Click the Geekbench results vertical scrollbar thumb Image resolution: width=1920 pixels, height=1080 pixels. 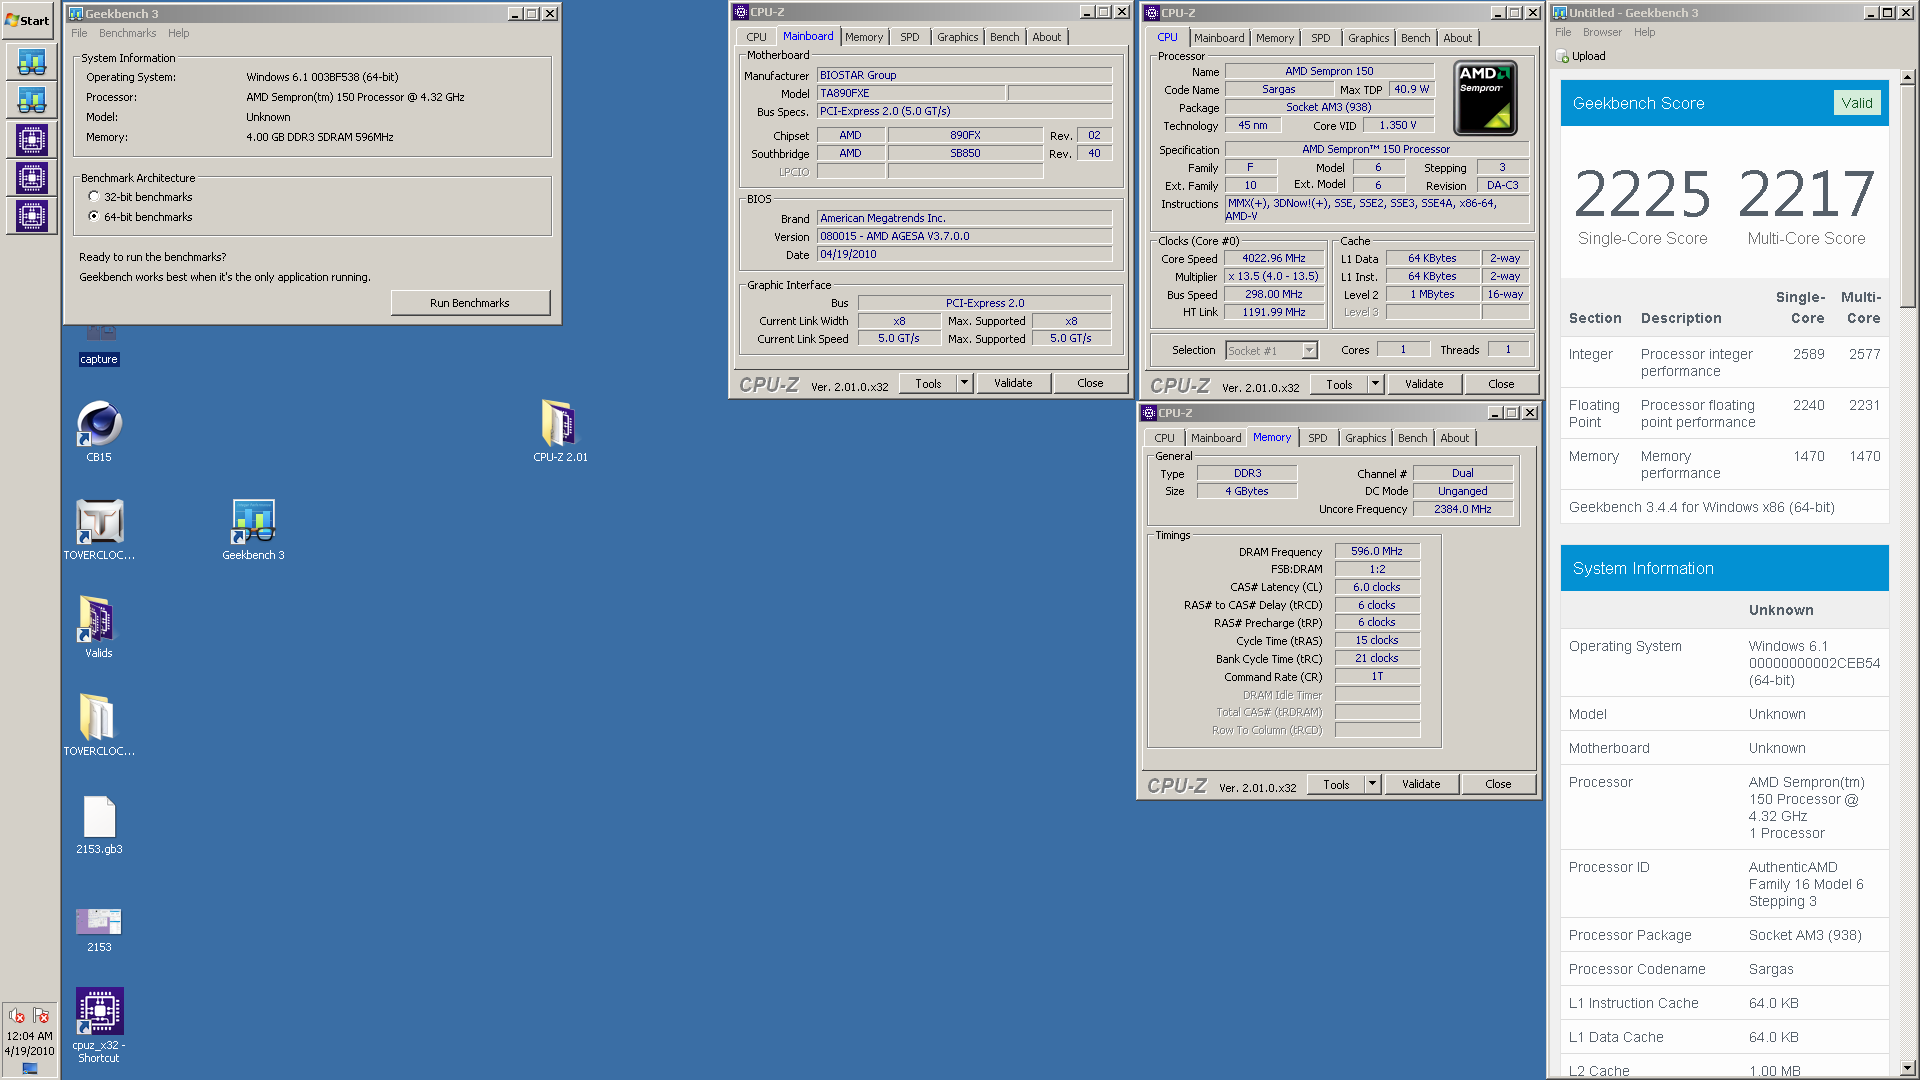pos(1907,196)
